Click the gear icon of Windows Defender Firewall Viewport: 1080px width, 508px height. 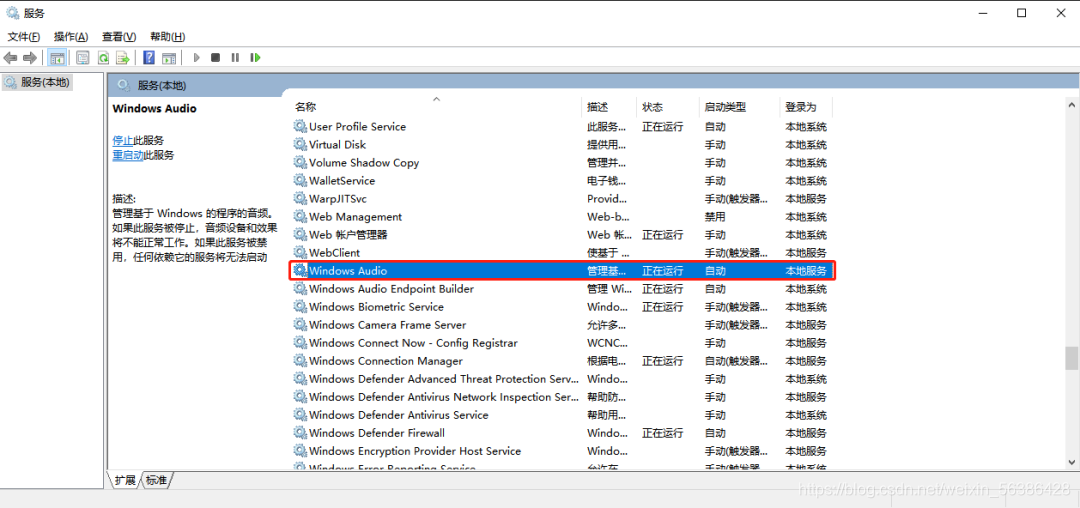300,433
